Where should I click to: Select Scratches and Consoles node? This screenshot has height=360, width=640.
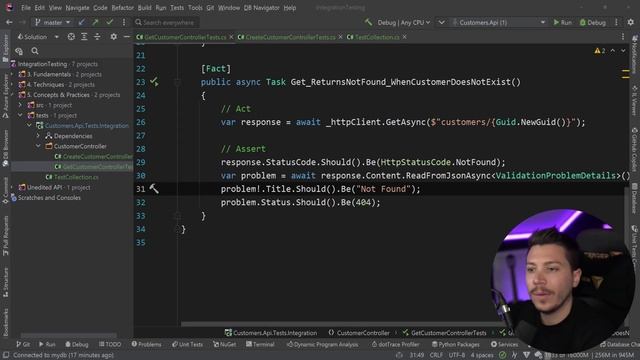tap(45, 198)
